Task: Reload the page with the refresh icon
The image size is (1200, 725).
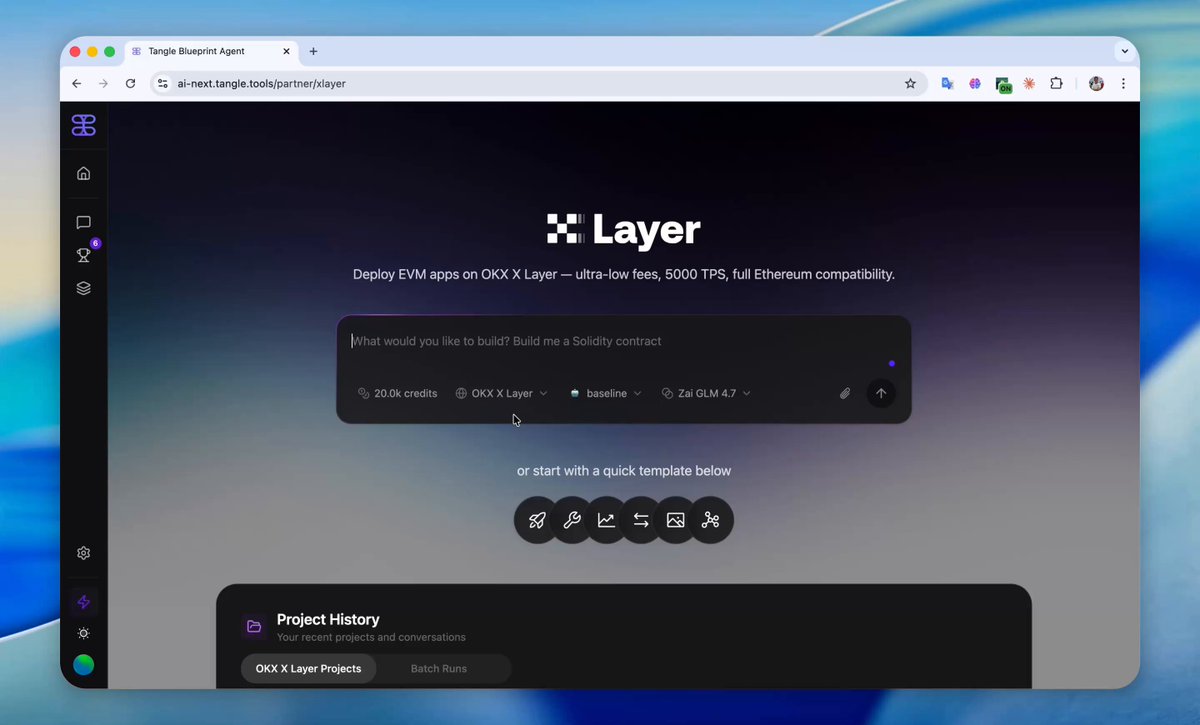Action: (130, 84)
